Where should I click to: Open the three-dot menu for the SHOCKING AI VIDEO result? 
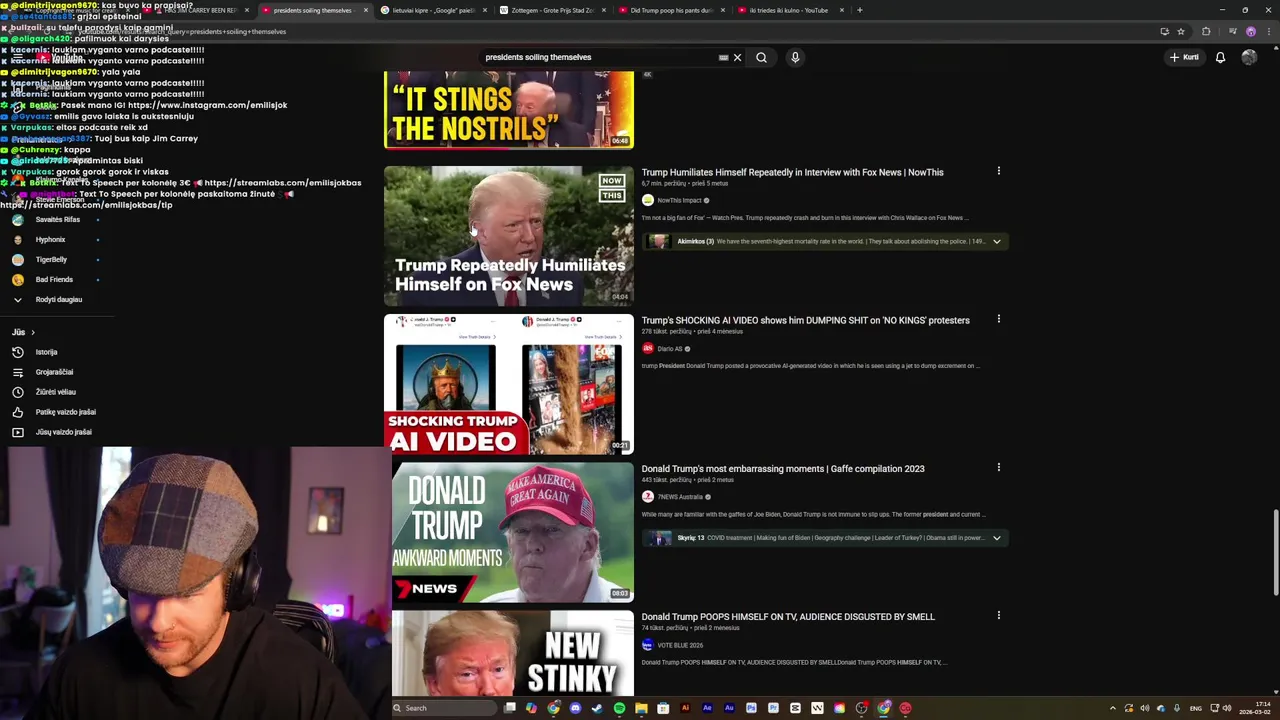pyautogui.click(x=998, y=319)
